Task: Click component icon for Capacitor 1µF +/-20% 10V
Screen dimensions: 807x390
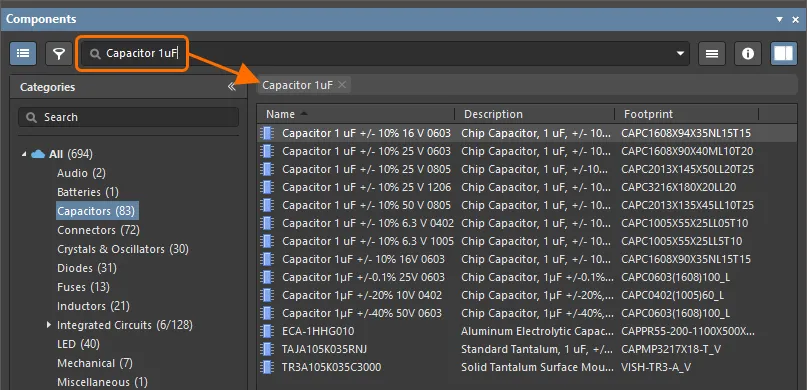Action: [x=267, y=295]
